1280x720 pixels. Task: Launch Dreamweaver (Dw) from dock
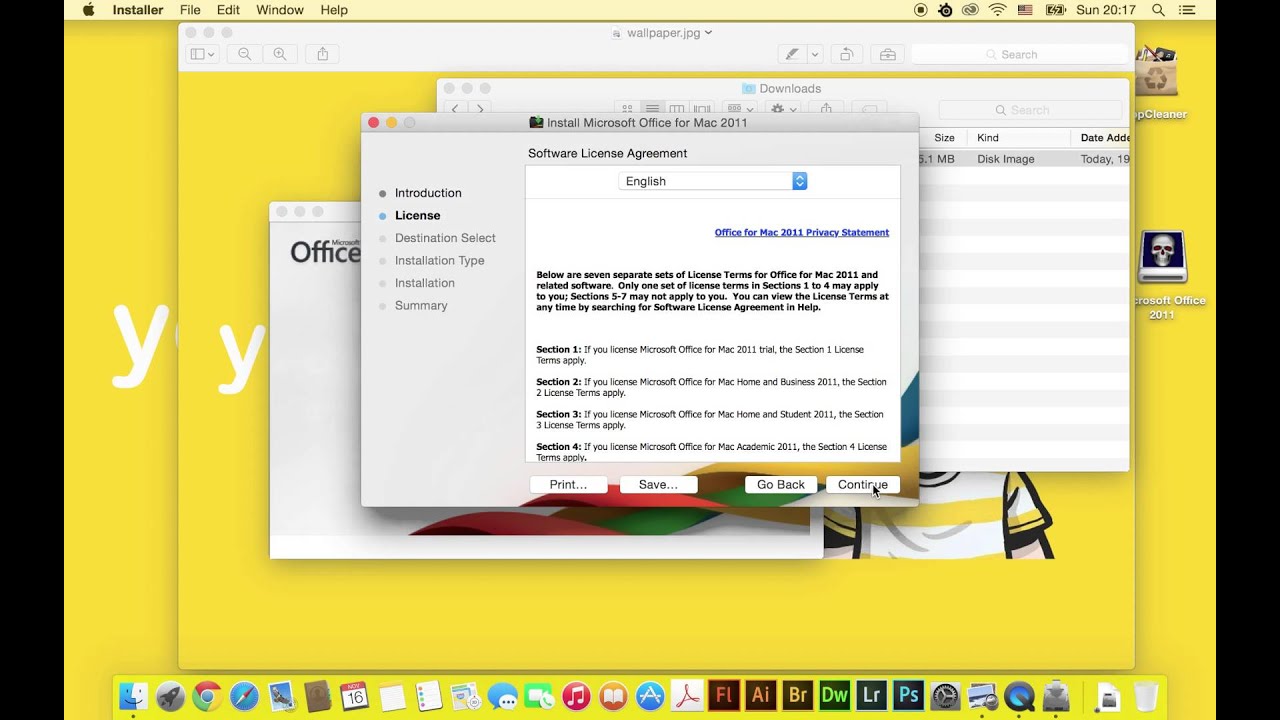[834, 694]
